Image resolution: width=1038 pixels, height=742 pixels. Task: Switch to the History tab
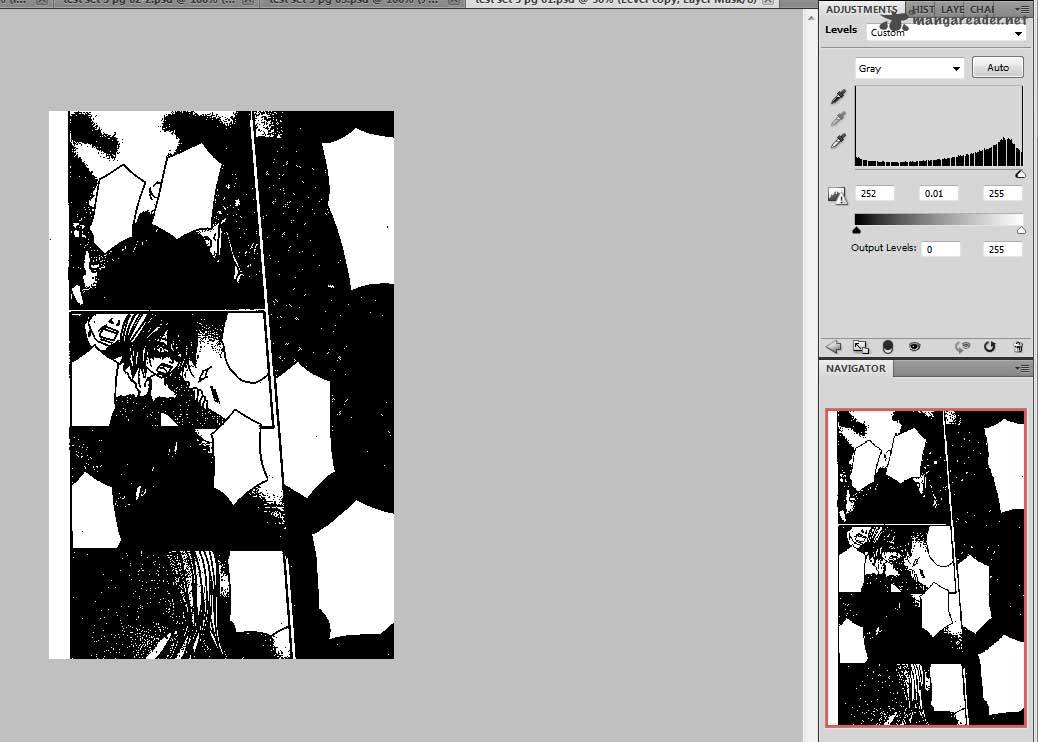tap(923, 9)
